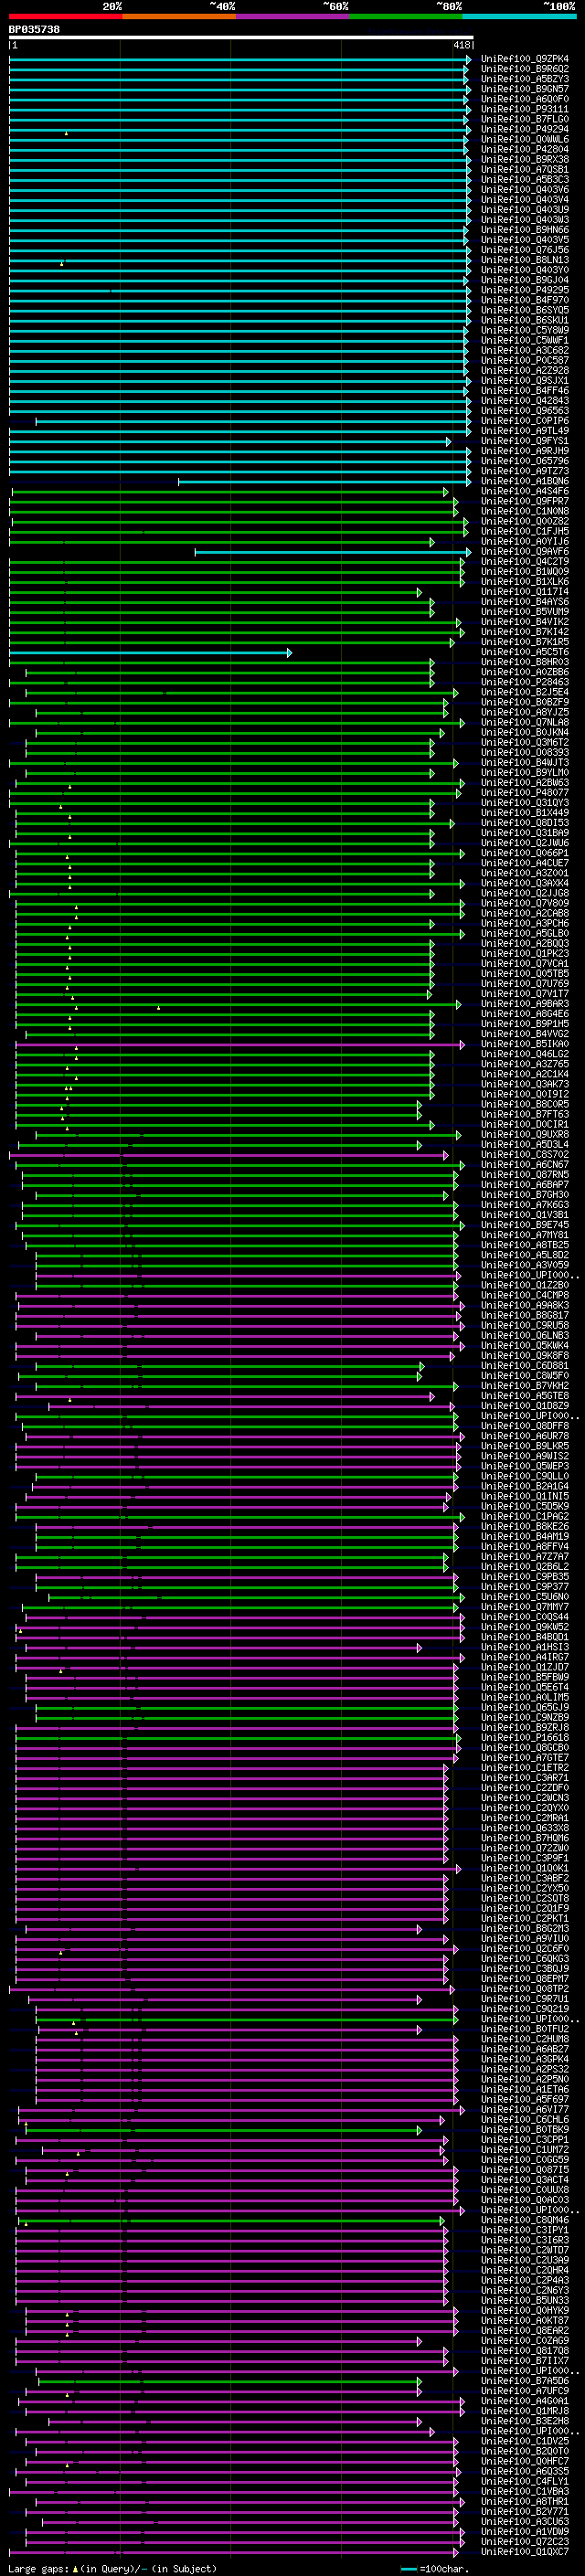
Task: Select the query name BP035738
Action: tap(34, 29)
